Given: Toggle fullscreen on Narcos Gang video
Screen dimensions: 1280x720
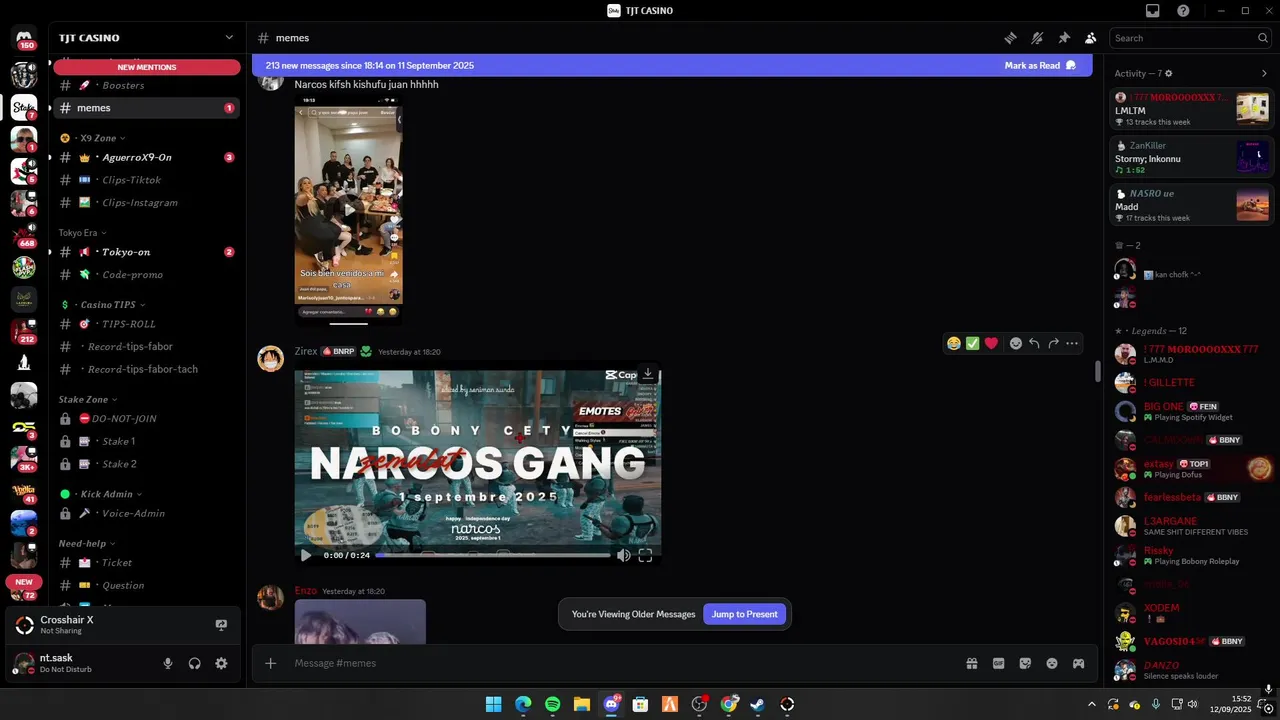Looking at the screenshot, I should click(645, 555).
